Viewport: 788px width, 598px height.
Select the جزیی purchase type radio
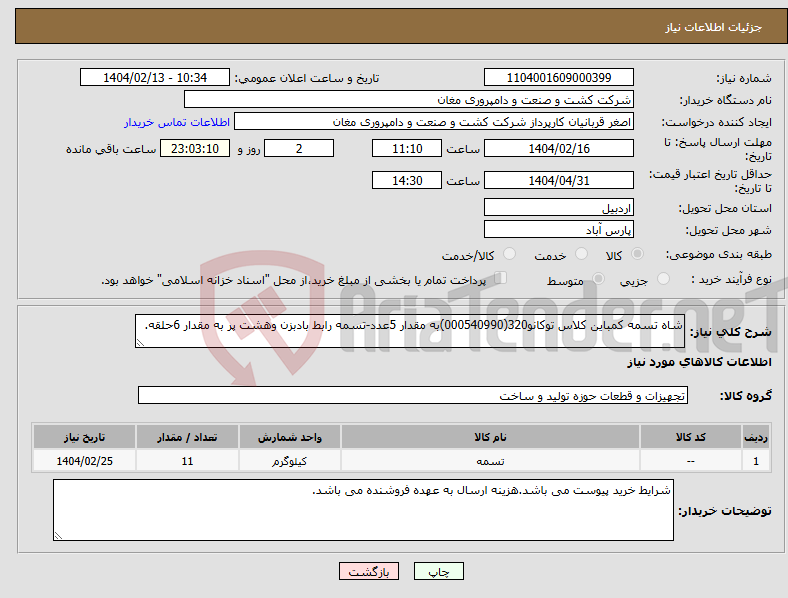coord(663,278)
